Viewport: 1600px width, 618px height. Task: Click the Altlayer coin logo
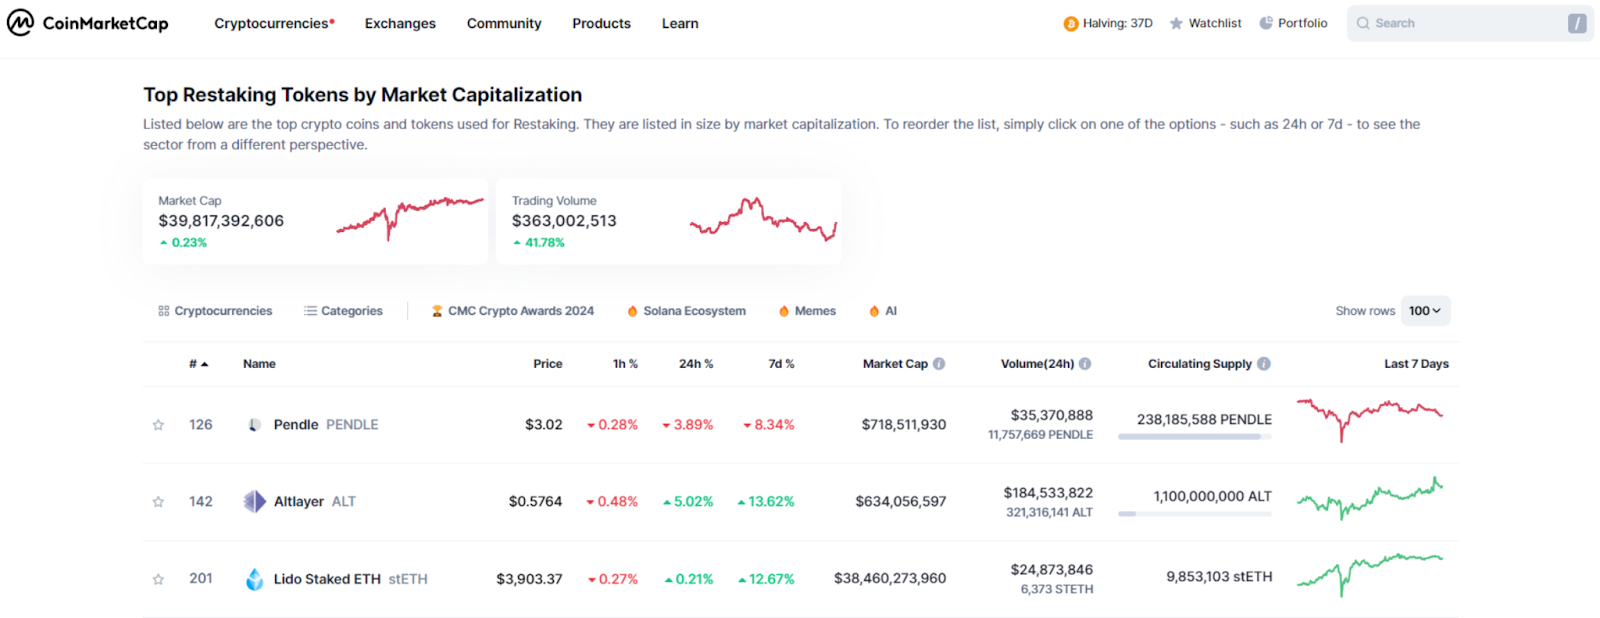click(255, 501)
